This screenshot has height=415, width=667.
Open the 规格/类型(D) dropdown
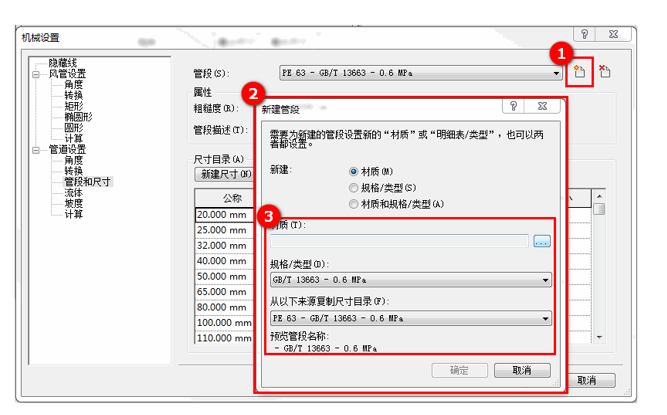click(x=546, y=280)
